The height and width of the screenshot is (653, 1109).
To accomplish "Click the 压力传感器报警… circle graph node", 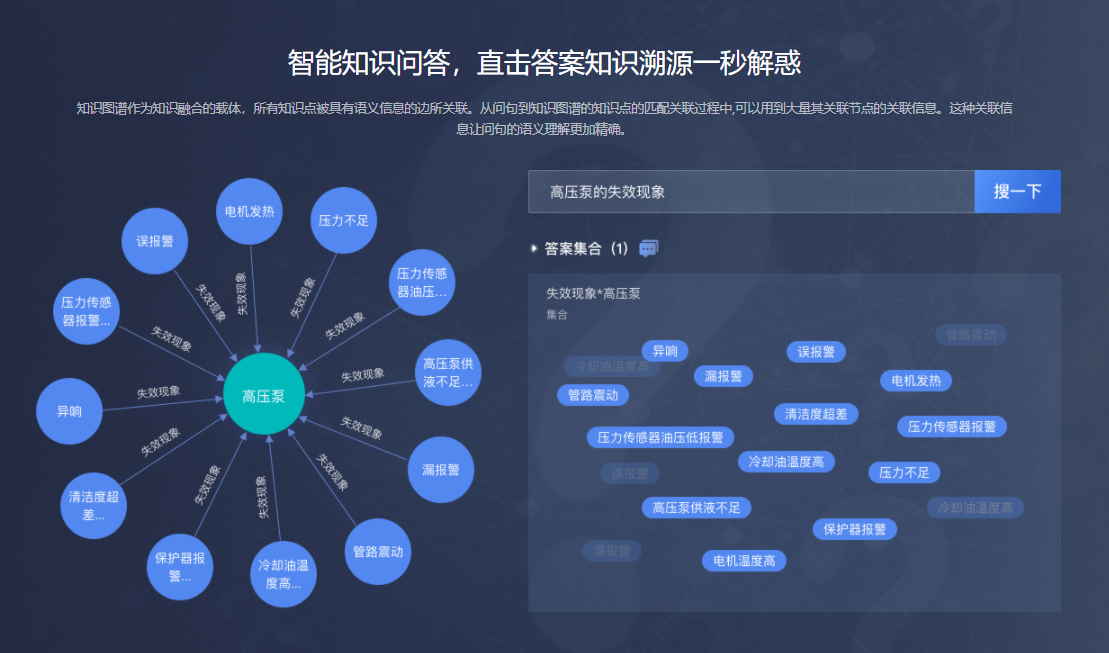I will 86,311.
